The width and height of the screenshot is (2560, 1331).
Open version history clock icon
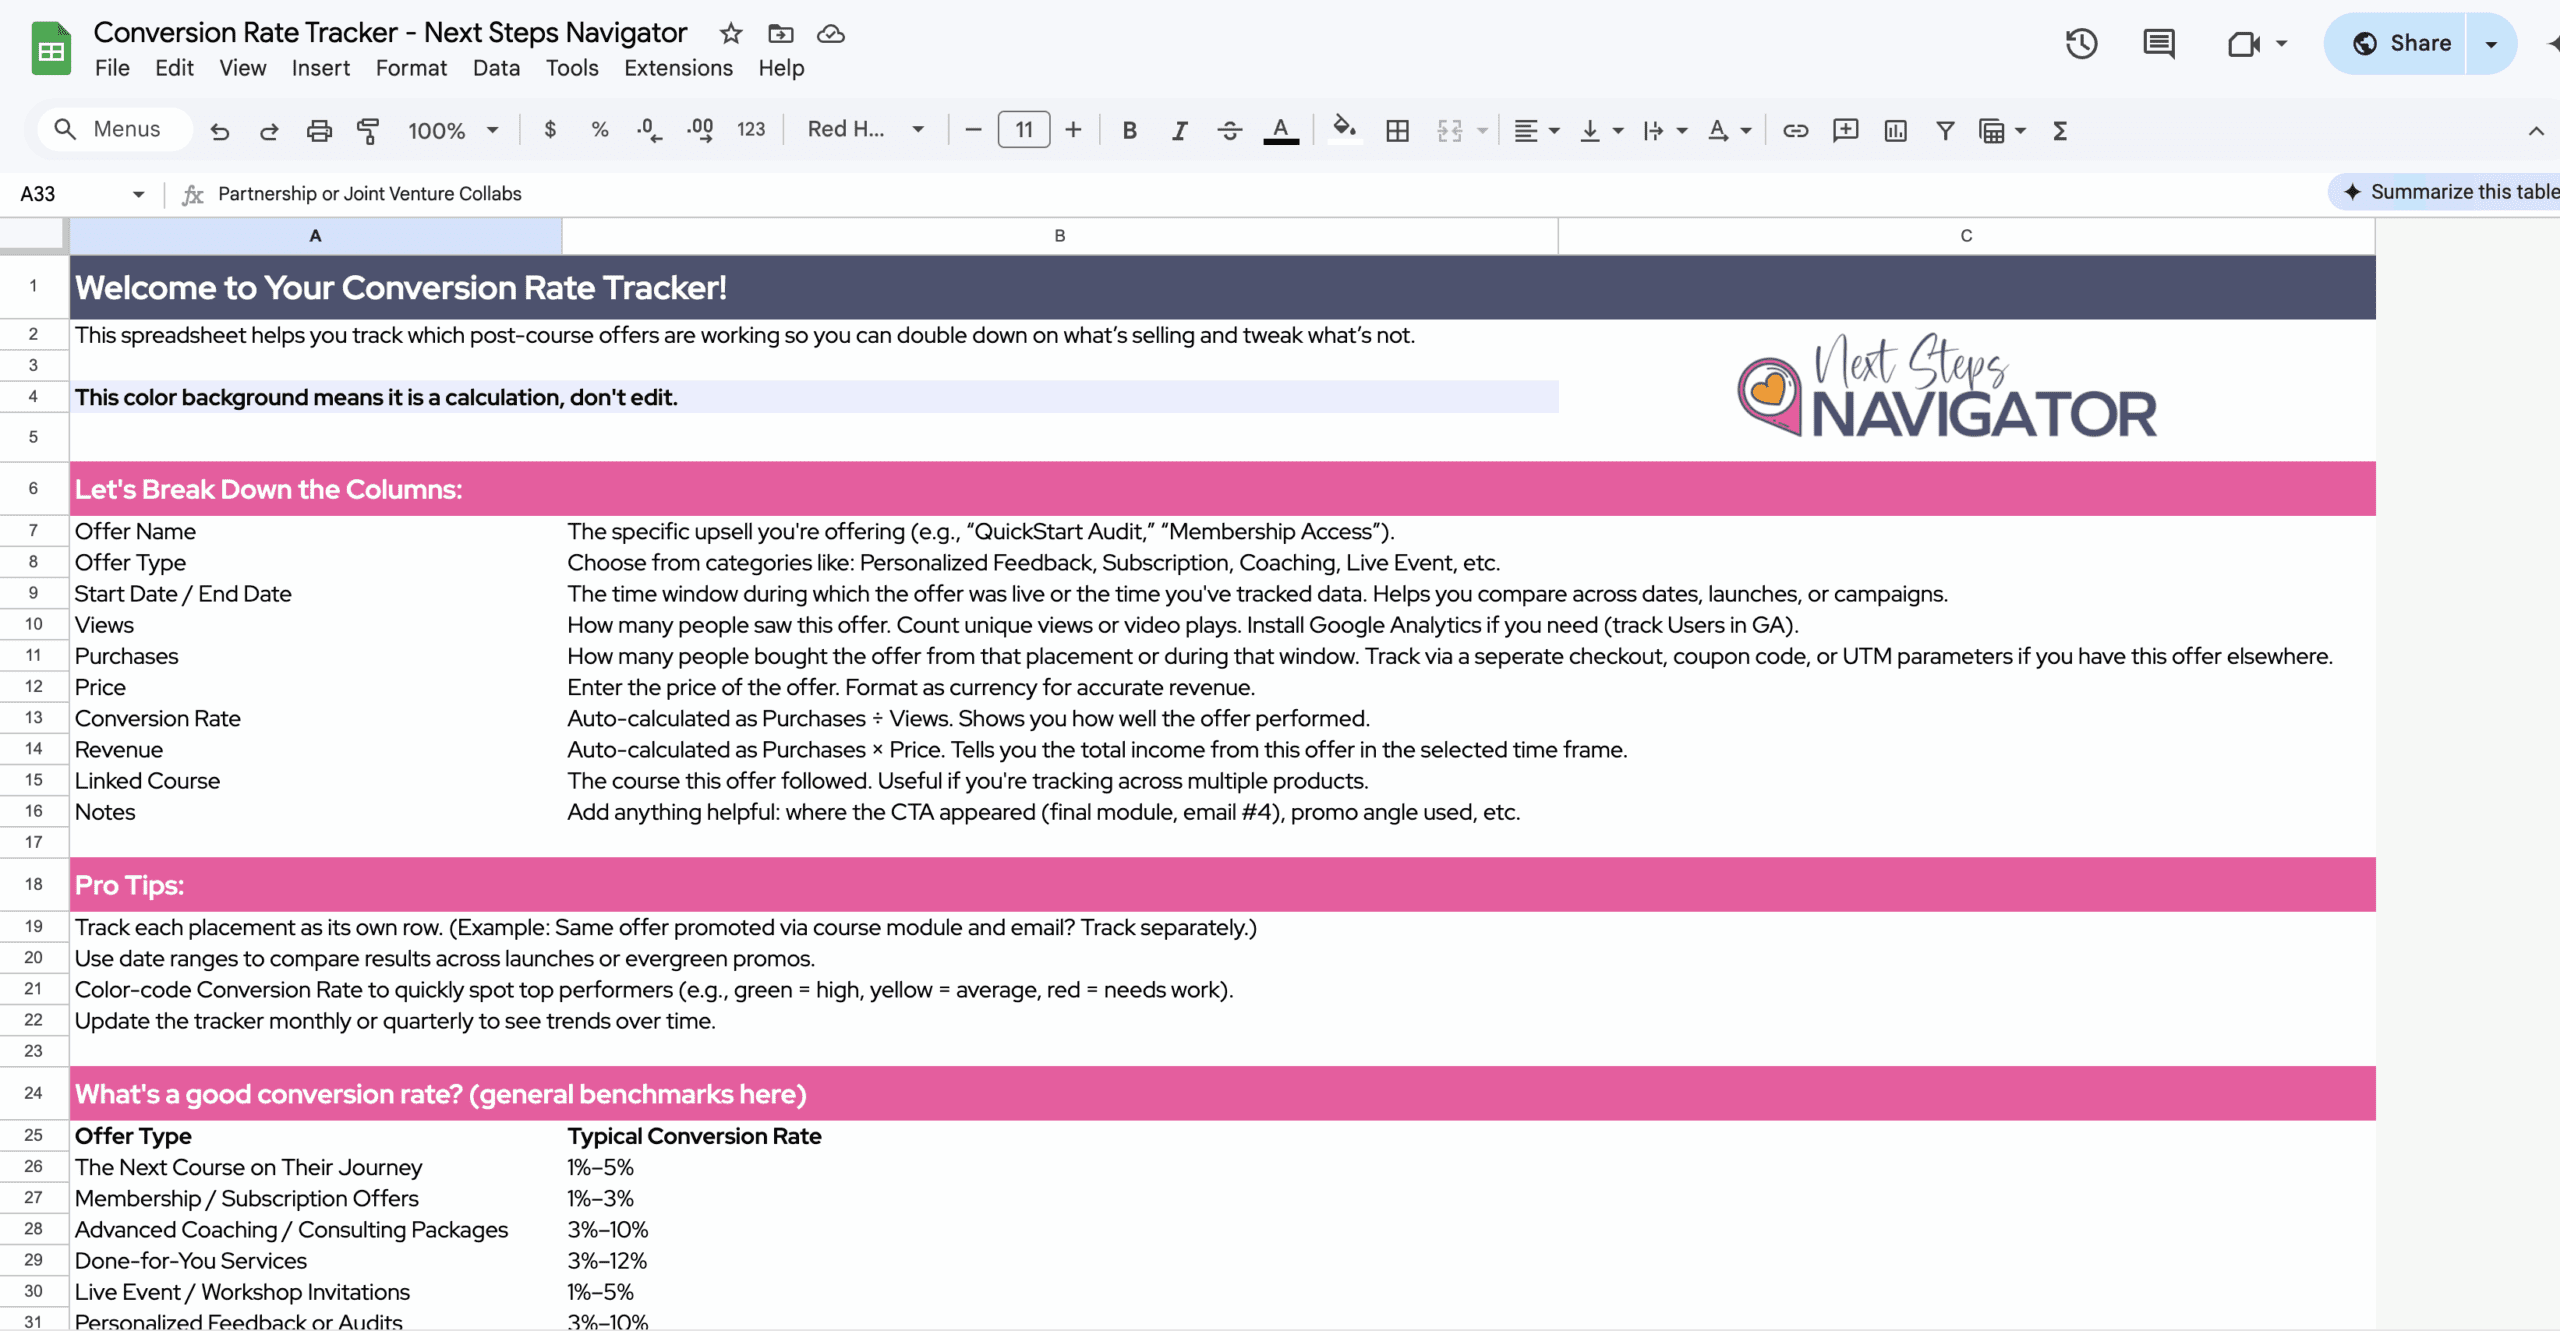coord(2081,43)
